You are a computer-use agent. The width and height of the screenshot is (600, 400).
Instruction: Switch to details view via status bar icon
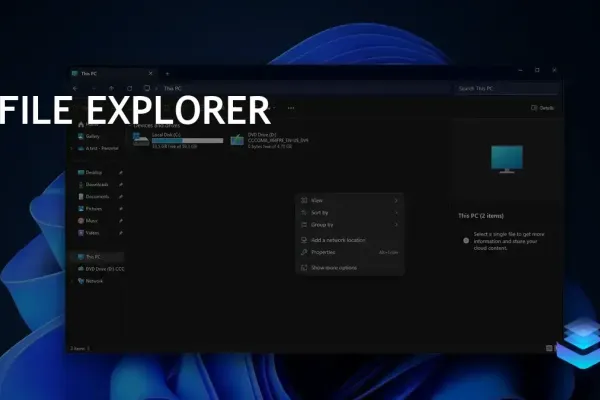pos(549,348)
